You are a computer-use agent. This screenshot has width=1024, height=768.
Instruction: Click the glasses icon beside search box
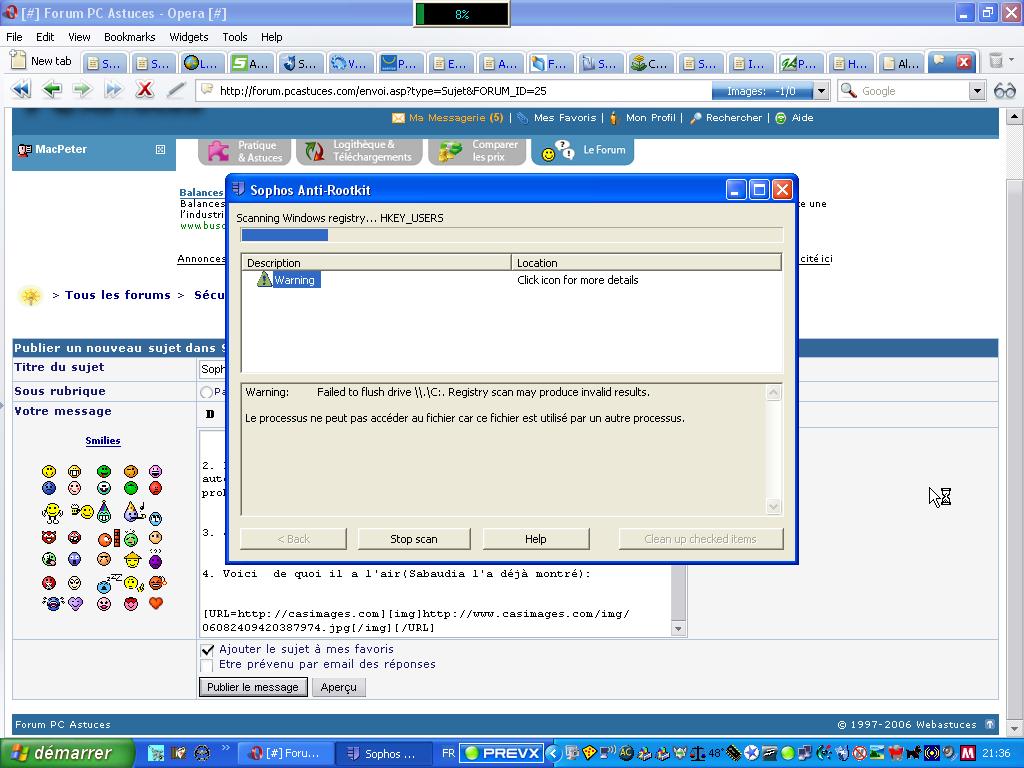(1004, 91)
